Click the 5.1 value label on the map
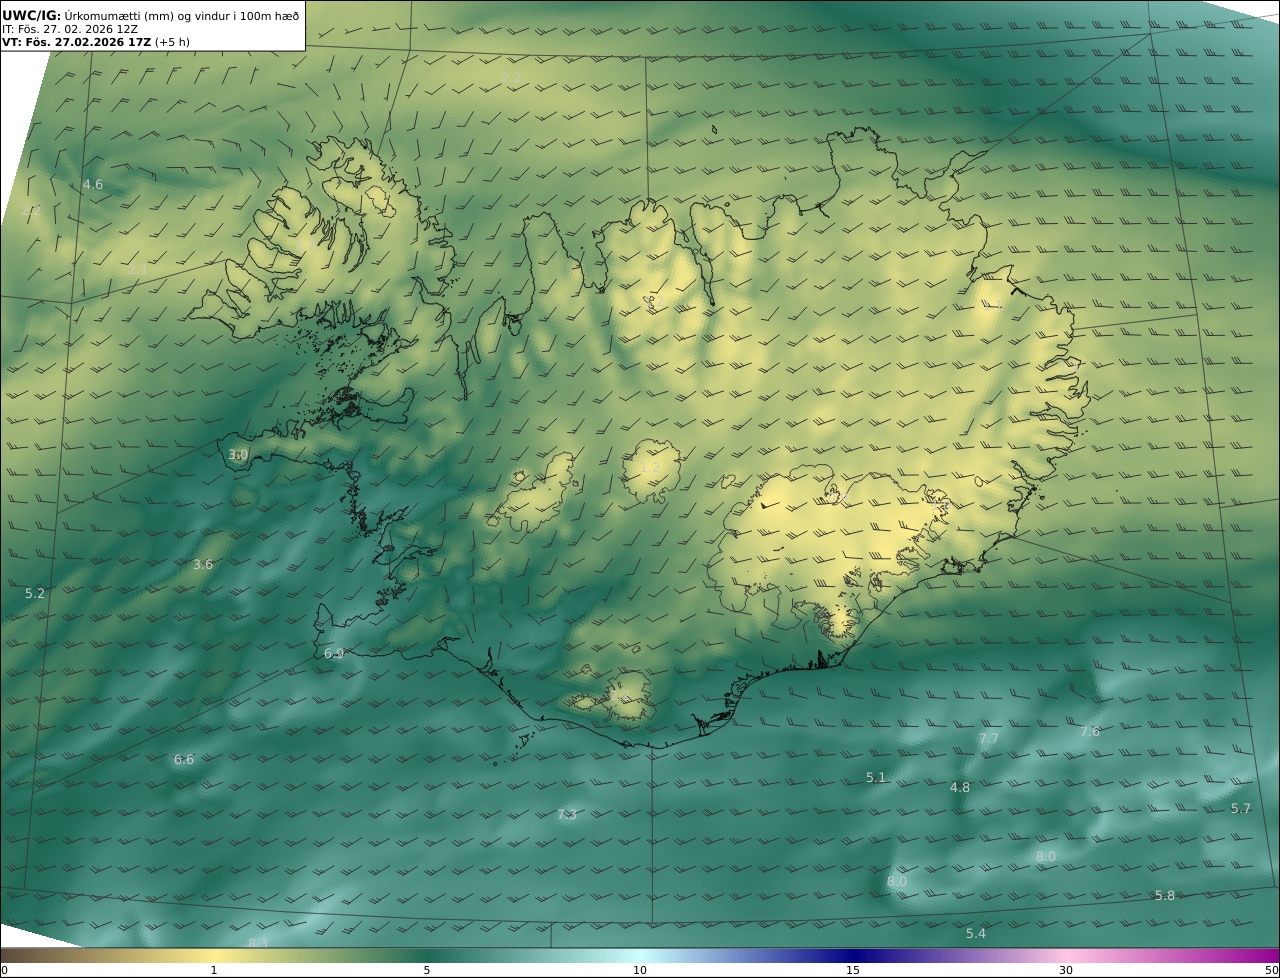Screen dimensions: 1280x978 [x=876, y=778]
